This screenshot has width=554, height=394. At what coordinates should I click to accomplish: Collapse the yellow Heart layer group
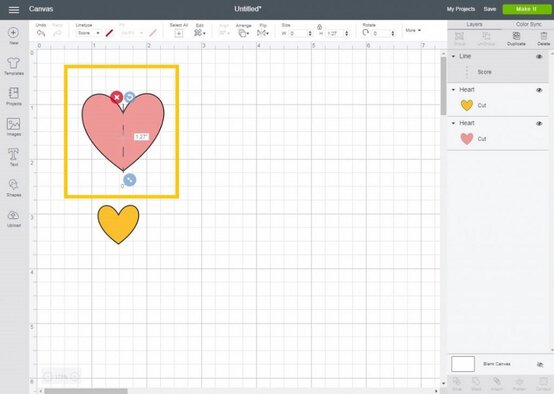click(x=453, y=90)
